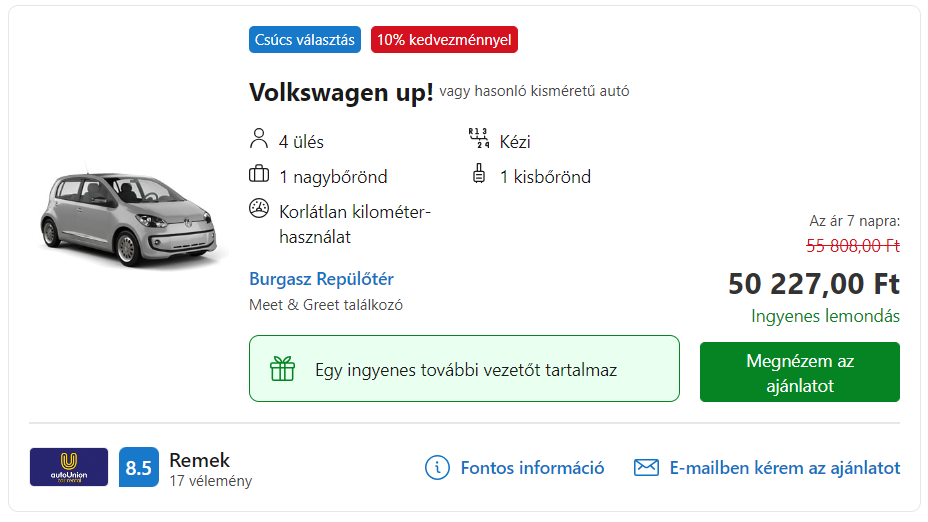Screen dimensions: 928x522
Task: Click the person seats icon
Action: (259, 138)
